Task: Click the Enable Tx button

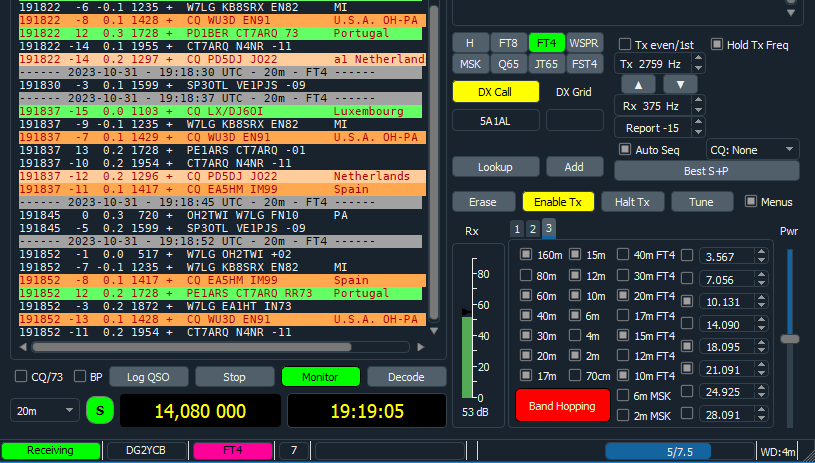Action: (x=558, y=201)
